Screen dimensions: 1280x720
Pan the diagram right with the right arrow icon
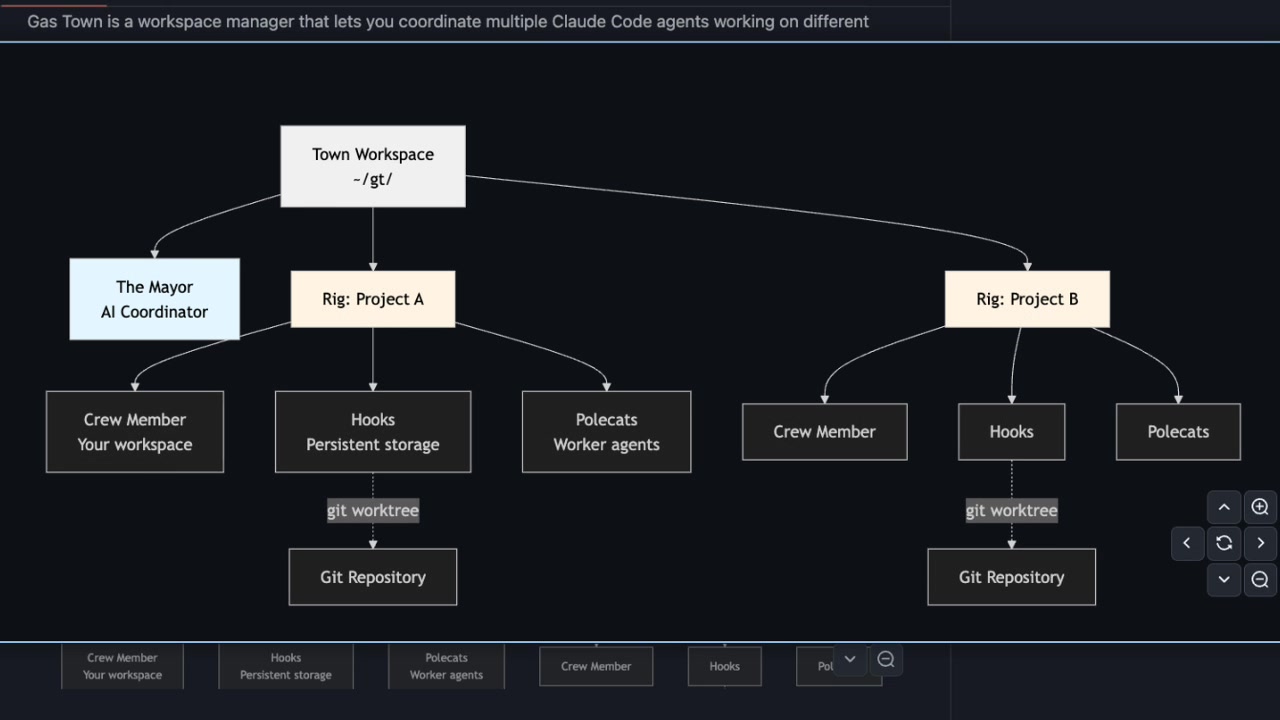[1260, 543]
